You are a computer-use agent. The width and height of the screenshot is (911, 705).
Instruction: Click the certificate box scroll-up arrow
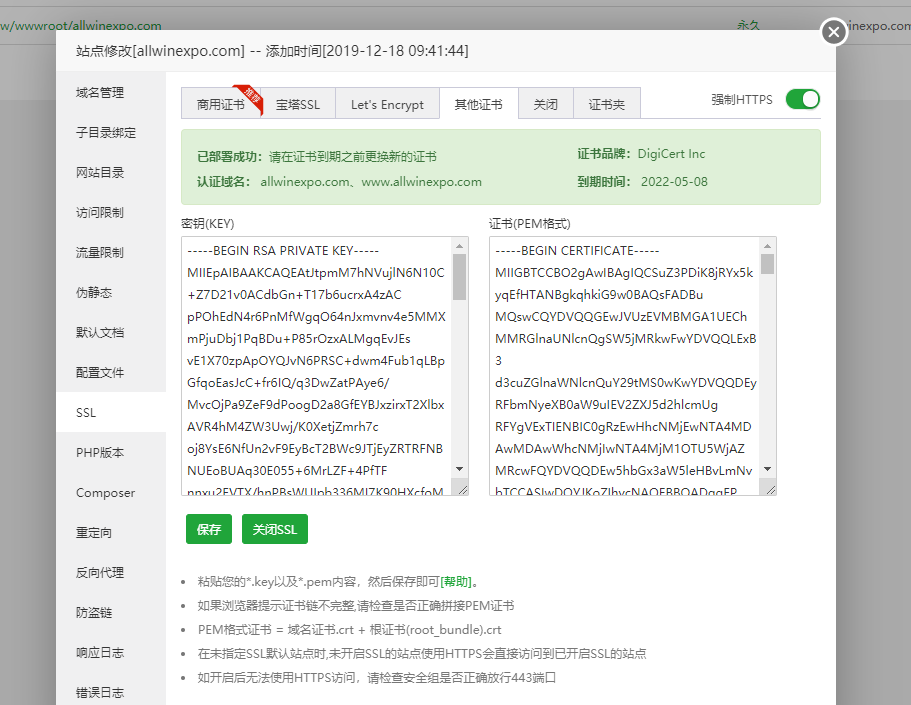pos(767,245)
